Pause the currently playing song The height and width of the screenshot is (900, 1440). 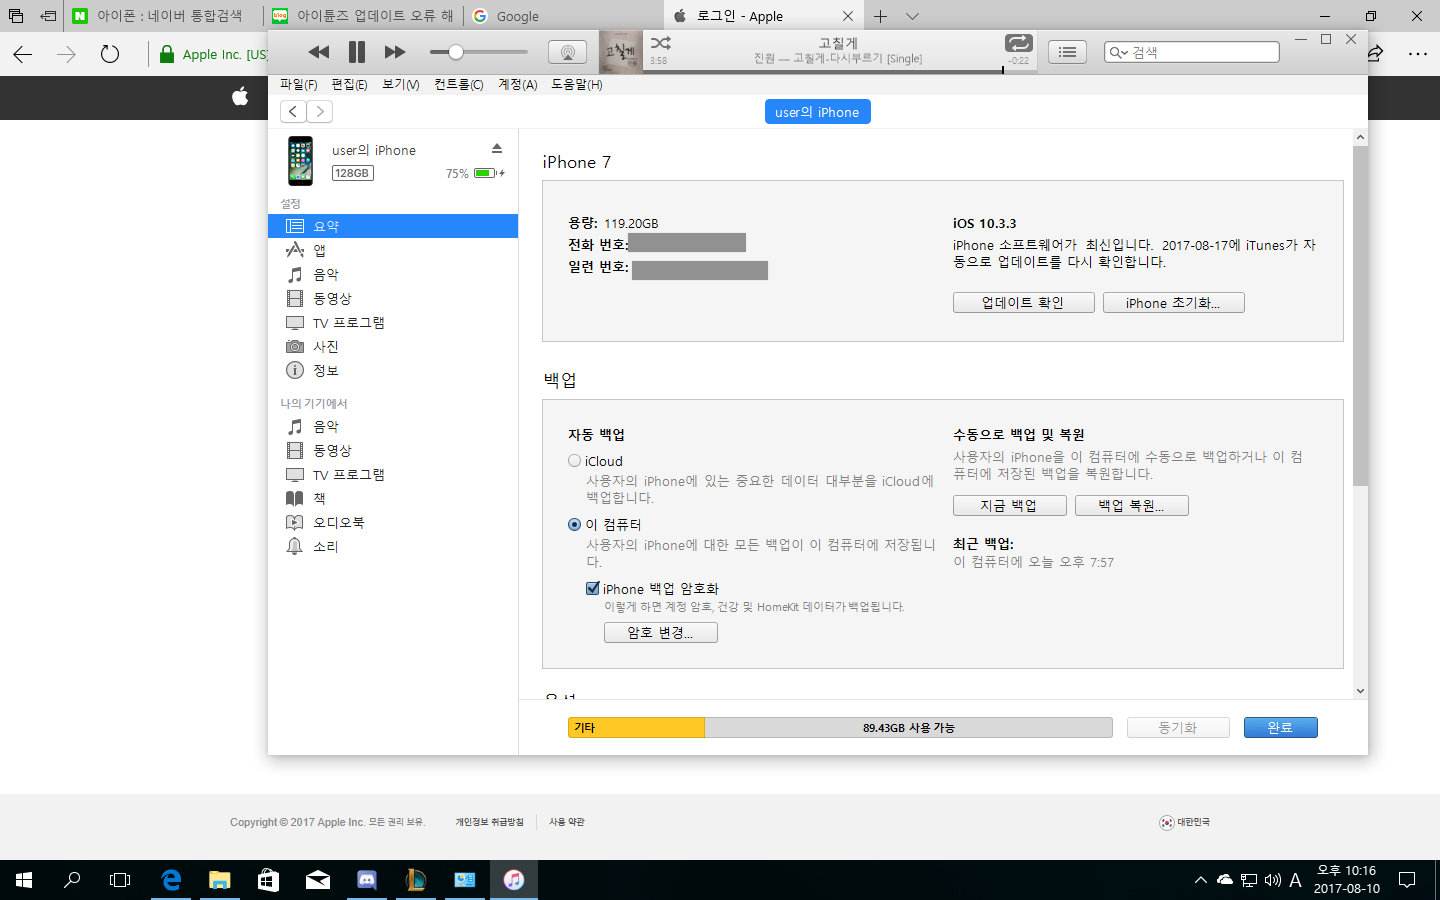tap(357, 52)
